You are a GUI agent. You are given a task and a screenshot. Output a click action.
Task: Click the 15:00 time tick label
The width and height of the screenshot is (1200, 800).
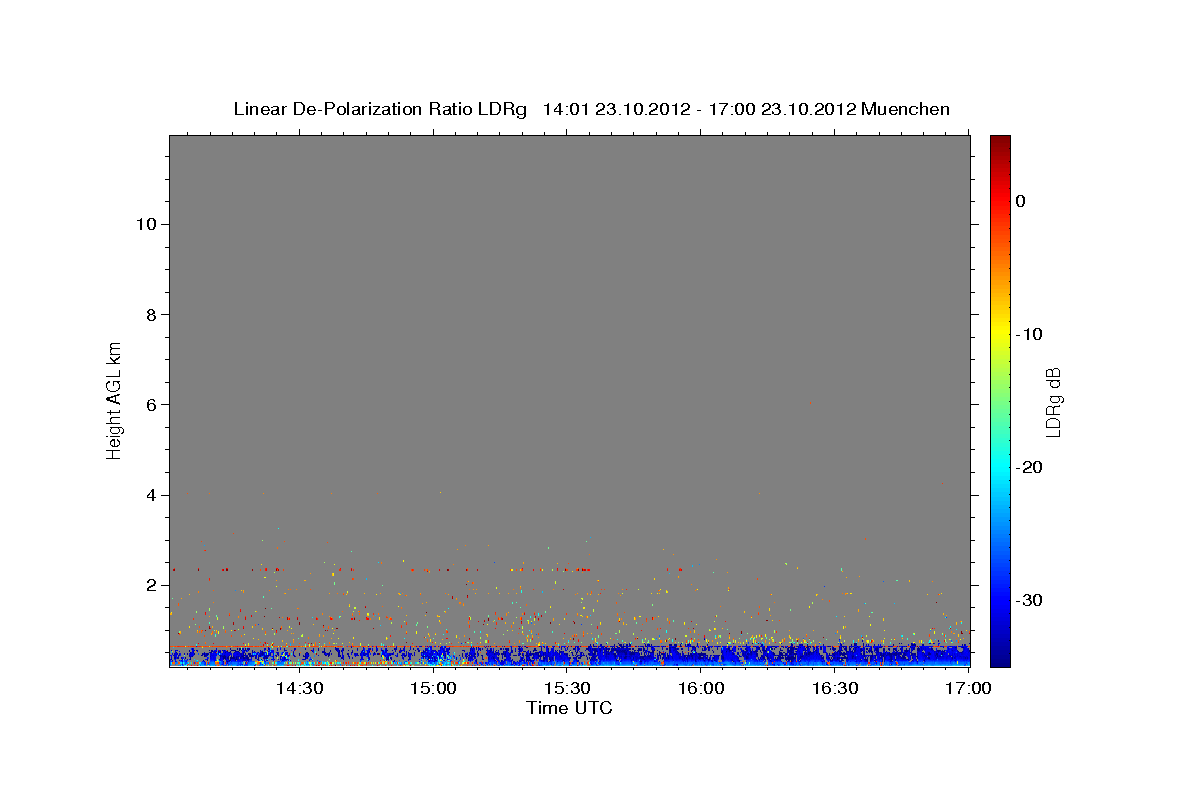tap(433, 689)
